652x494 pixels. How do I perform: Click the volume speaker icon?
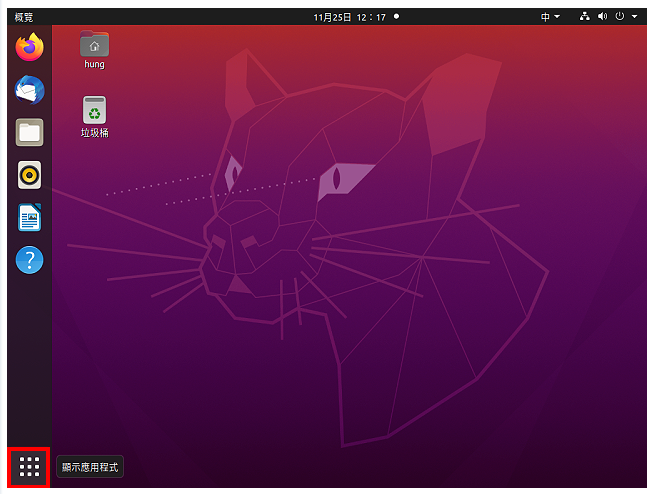click(602, 17)
